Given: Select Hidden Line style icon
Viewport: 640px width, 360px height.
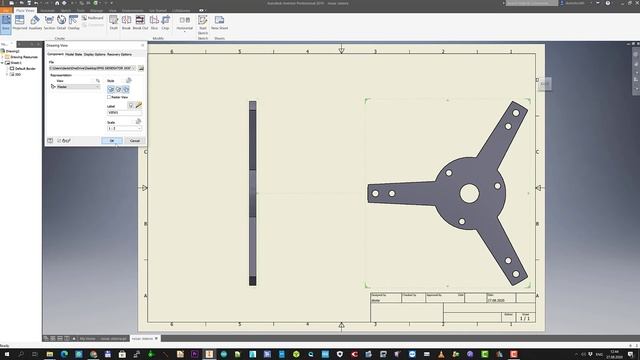Looking at the screenshot, I should pyautogui.click(x=111, y=89).
